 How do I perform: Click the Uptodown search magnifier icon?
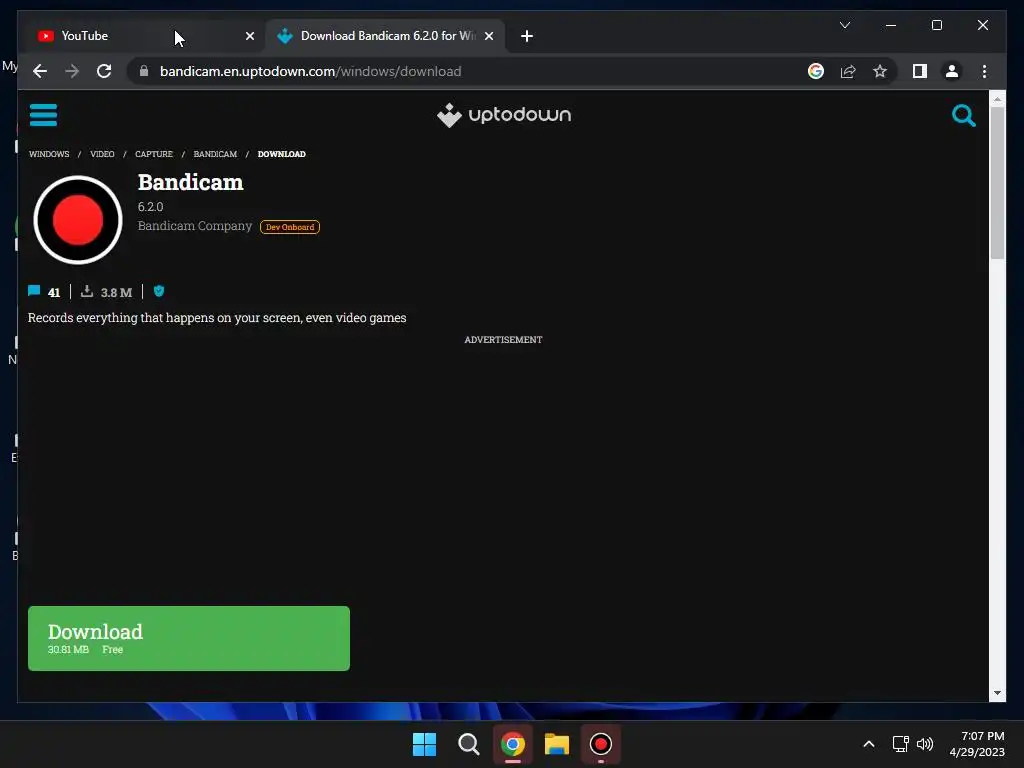click(963, 116)
